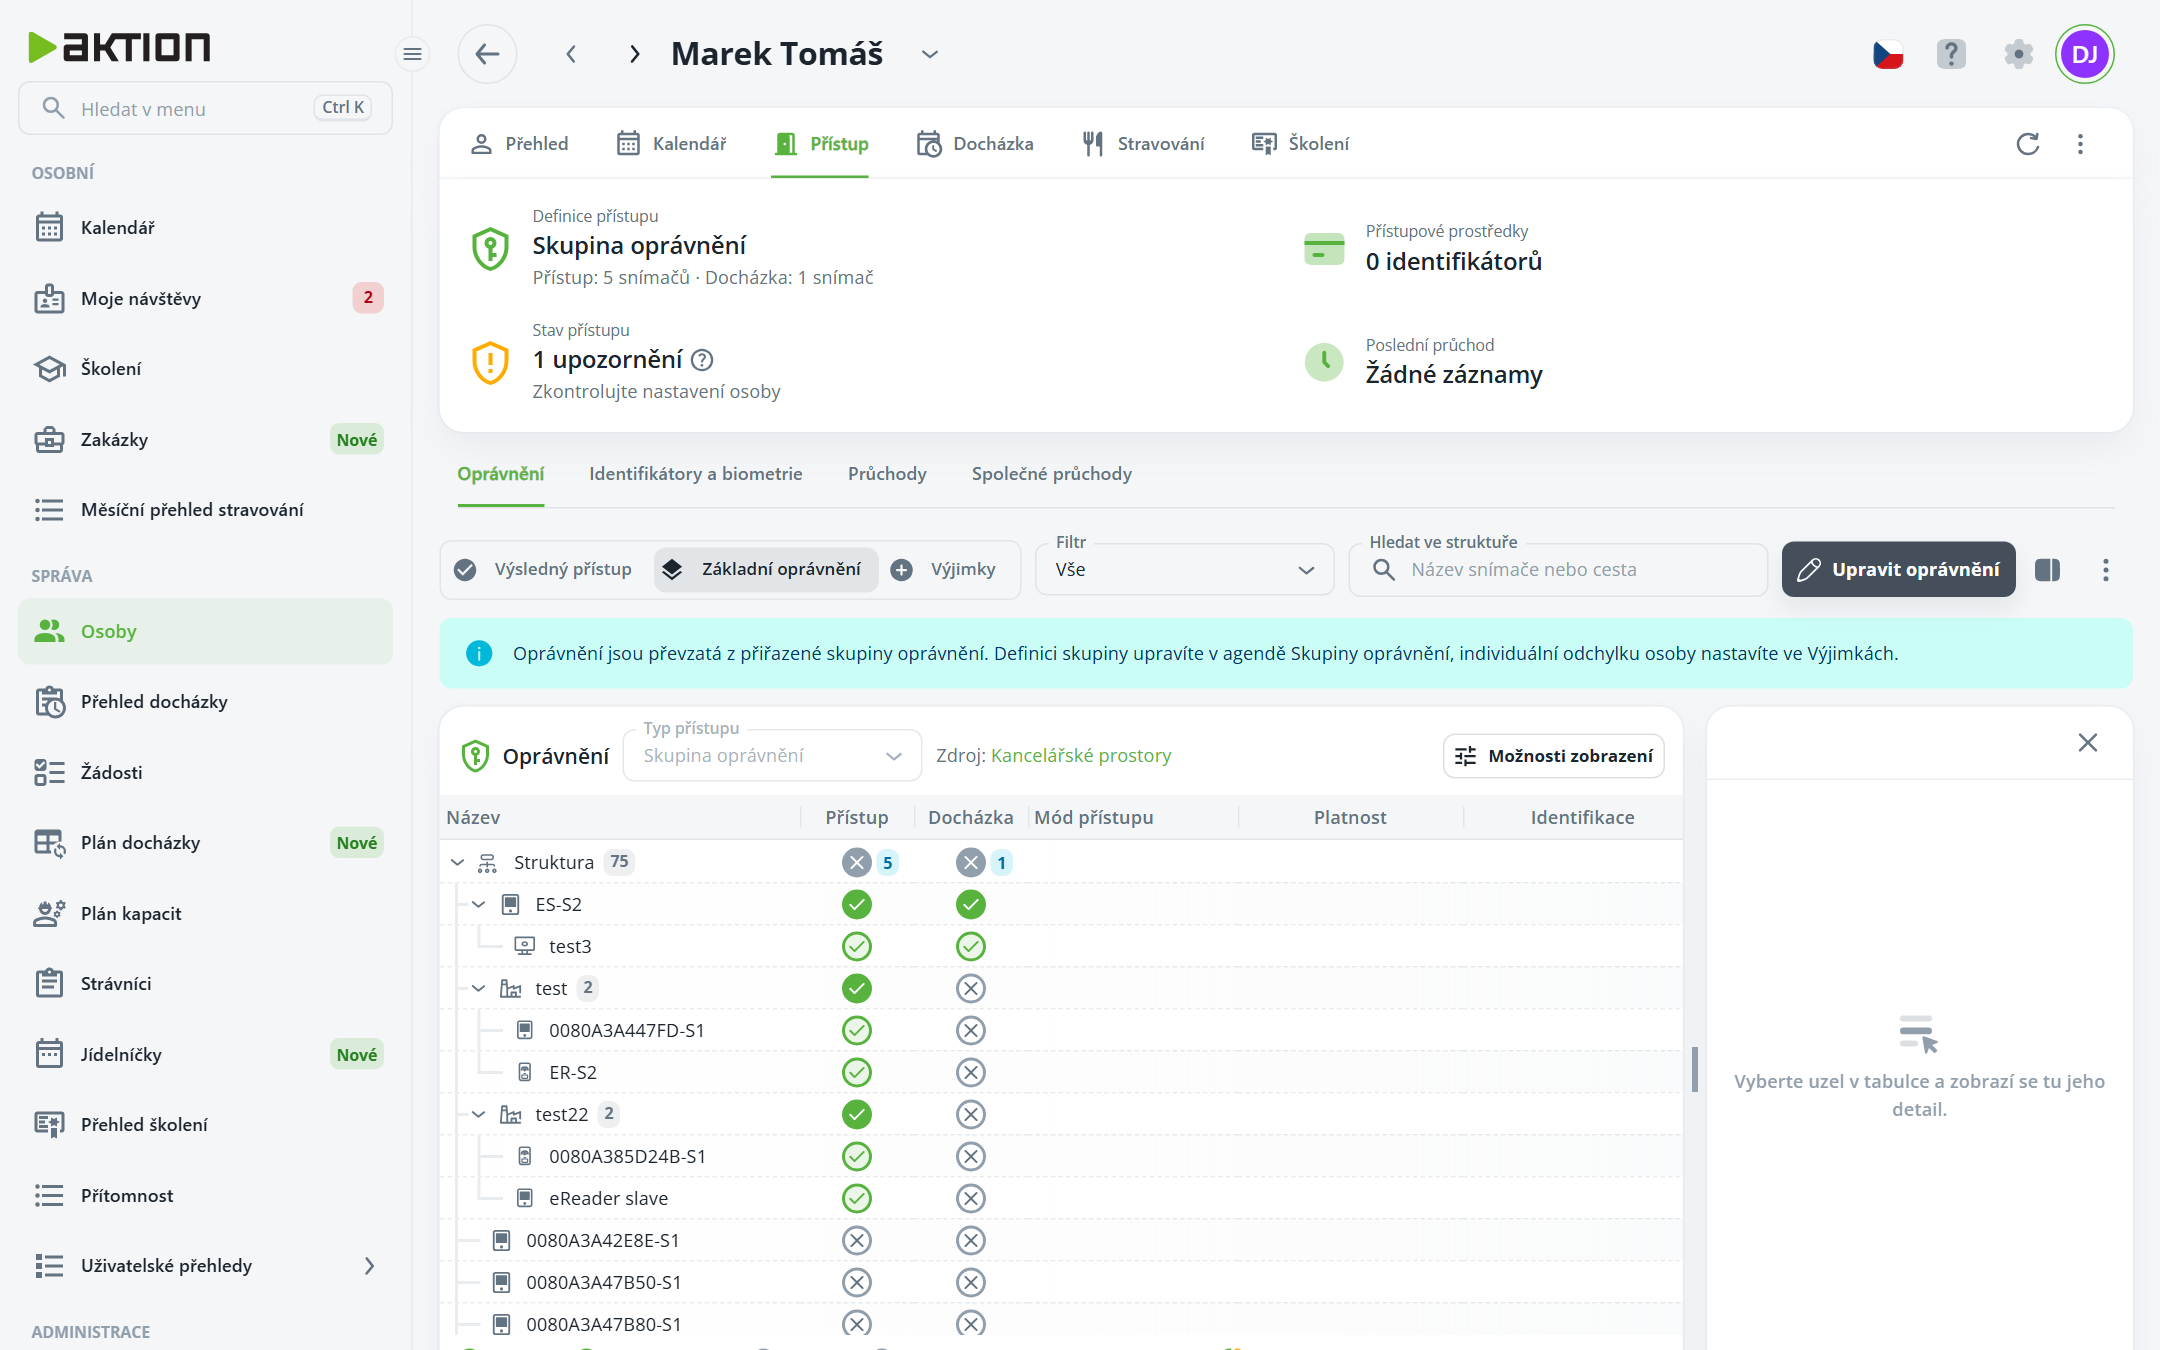Select the eReader slave row
2160x1350 pixels.
(1060, 1199)
